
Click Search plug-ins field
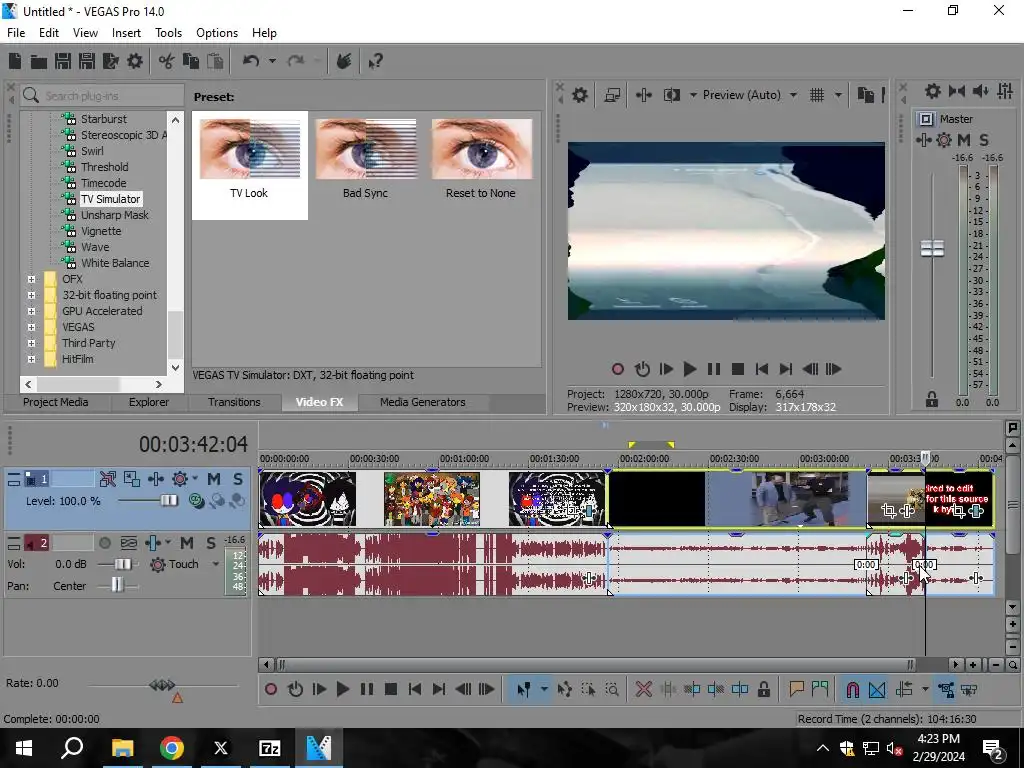[102, 96]
